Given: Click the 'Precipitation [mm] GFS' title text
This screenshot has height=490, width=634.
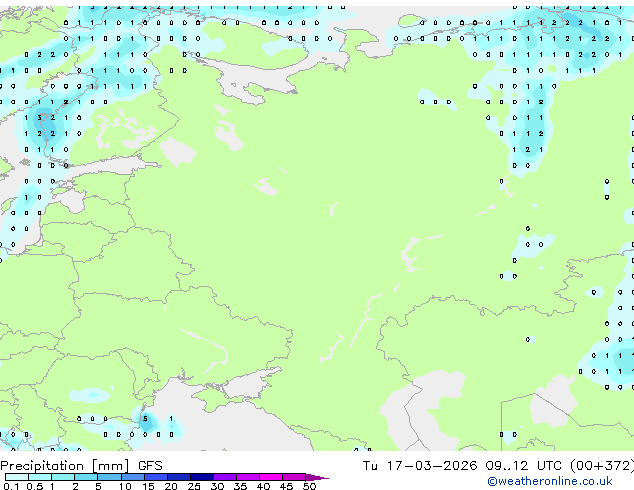Looking at the screenshot, I should tap(81, 466).
